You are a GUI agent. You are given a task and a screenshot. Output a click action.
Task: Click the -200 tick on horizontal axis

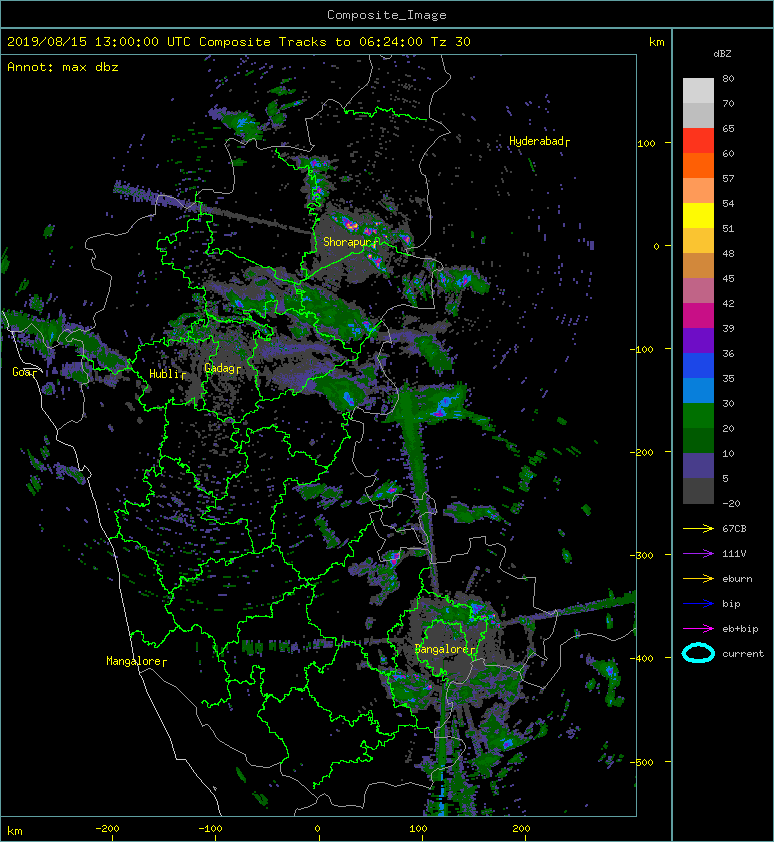(107, 829)
